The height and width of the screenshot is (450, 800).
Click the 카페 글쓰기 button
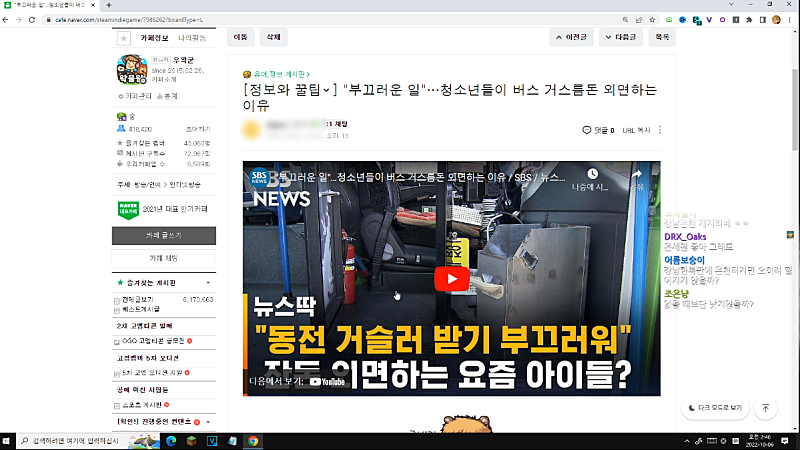[x=164, y=236]
